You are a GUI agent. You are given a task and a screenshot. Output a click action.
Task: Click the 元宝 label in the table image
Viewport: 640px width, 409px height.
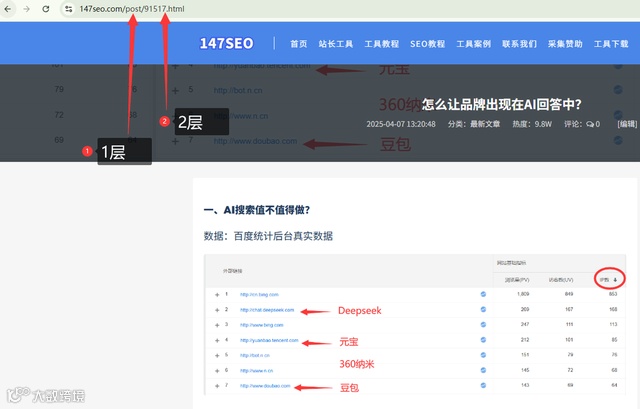tap(349, 342)
